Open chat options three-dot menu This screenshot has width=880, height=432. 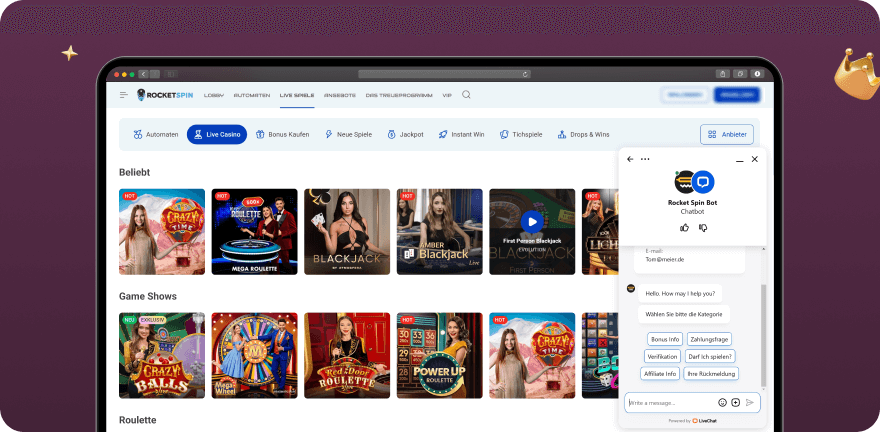click(x=645, y=159)
